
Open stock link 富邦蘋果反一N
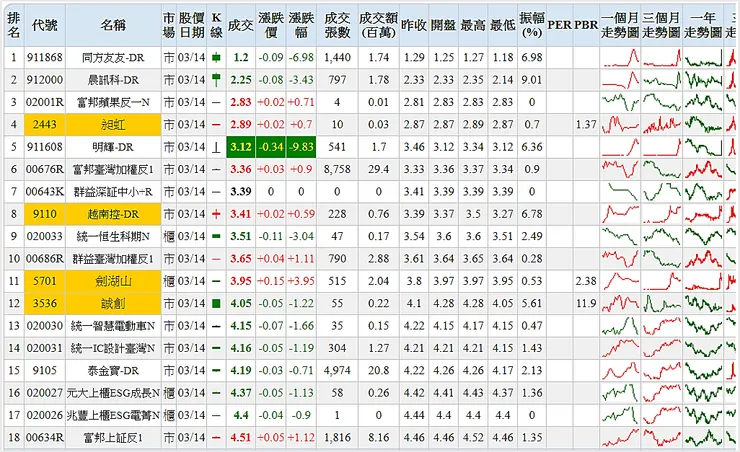coord(113,102)
